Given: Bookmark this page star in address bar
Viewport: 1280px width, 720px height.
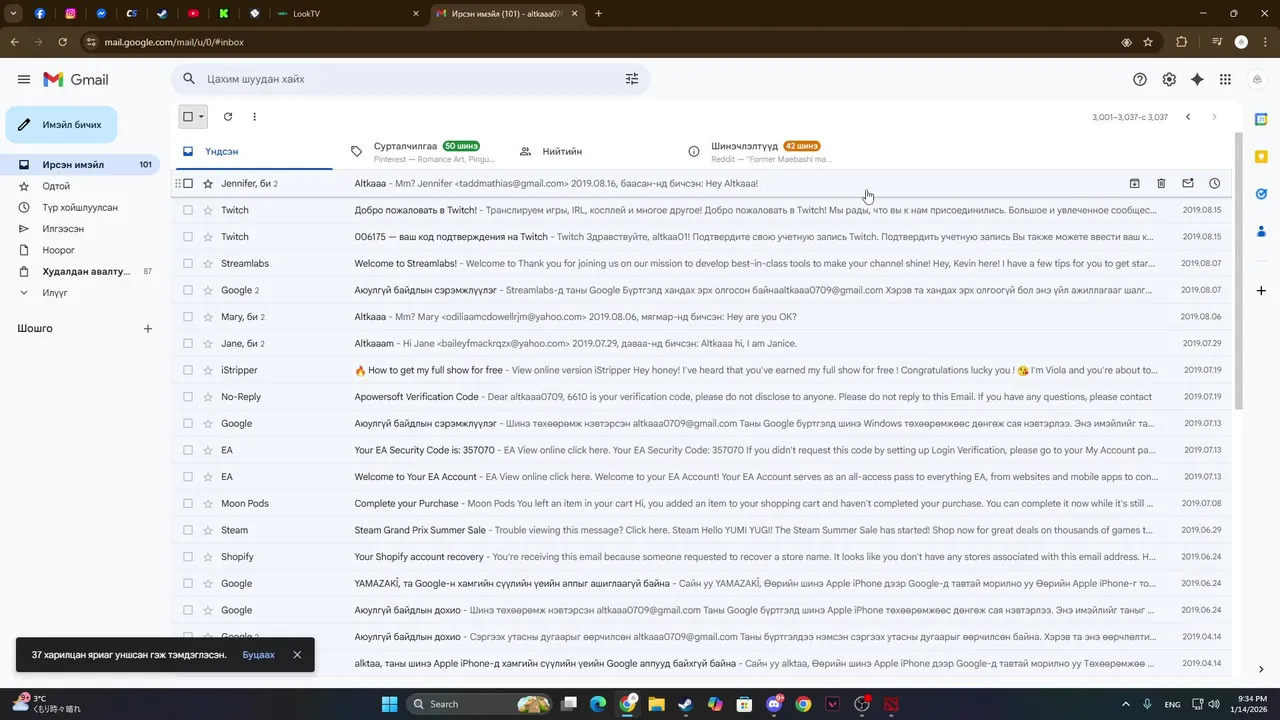Looking at the screenshot, I should 1148,42.
